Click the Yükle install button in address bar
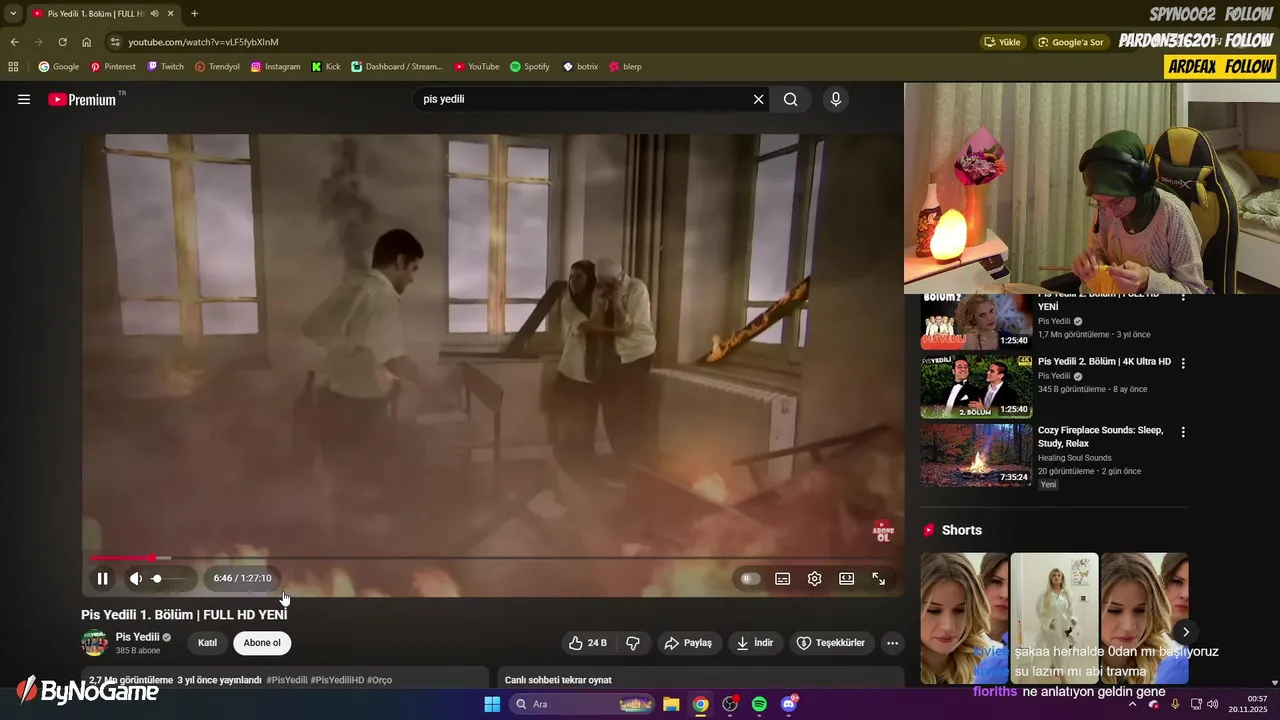The width and height of the screenshot is (1280, 720). point(1002,42)
